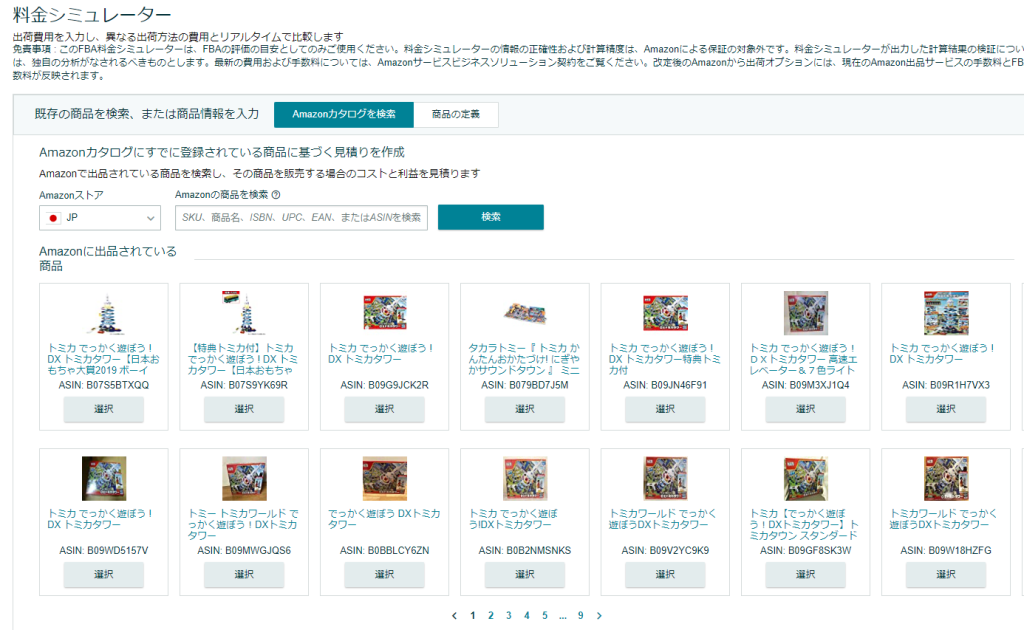Viewport: 1024px width, 630px height.
Task: Select the product with ASIN B07S9YK69R
Action: pyautogui.click(x=244, y=409)
